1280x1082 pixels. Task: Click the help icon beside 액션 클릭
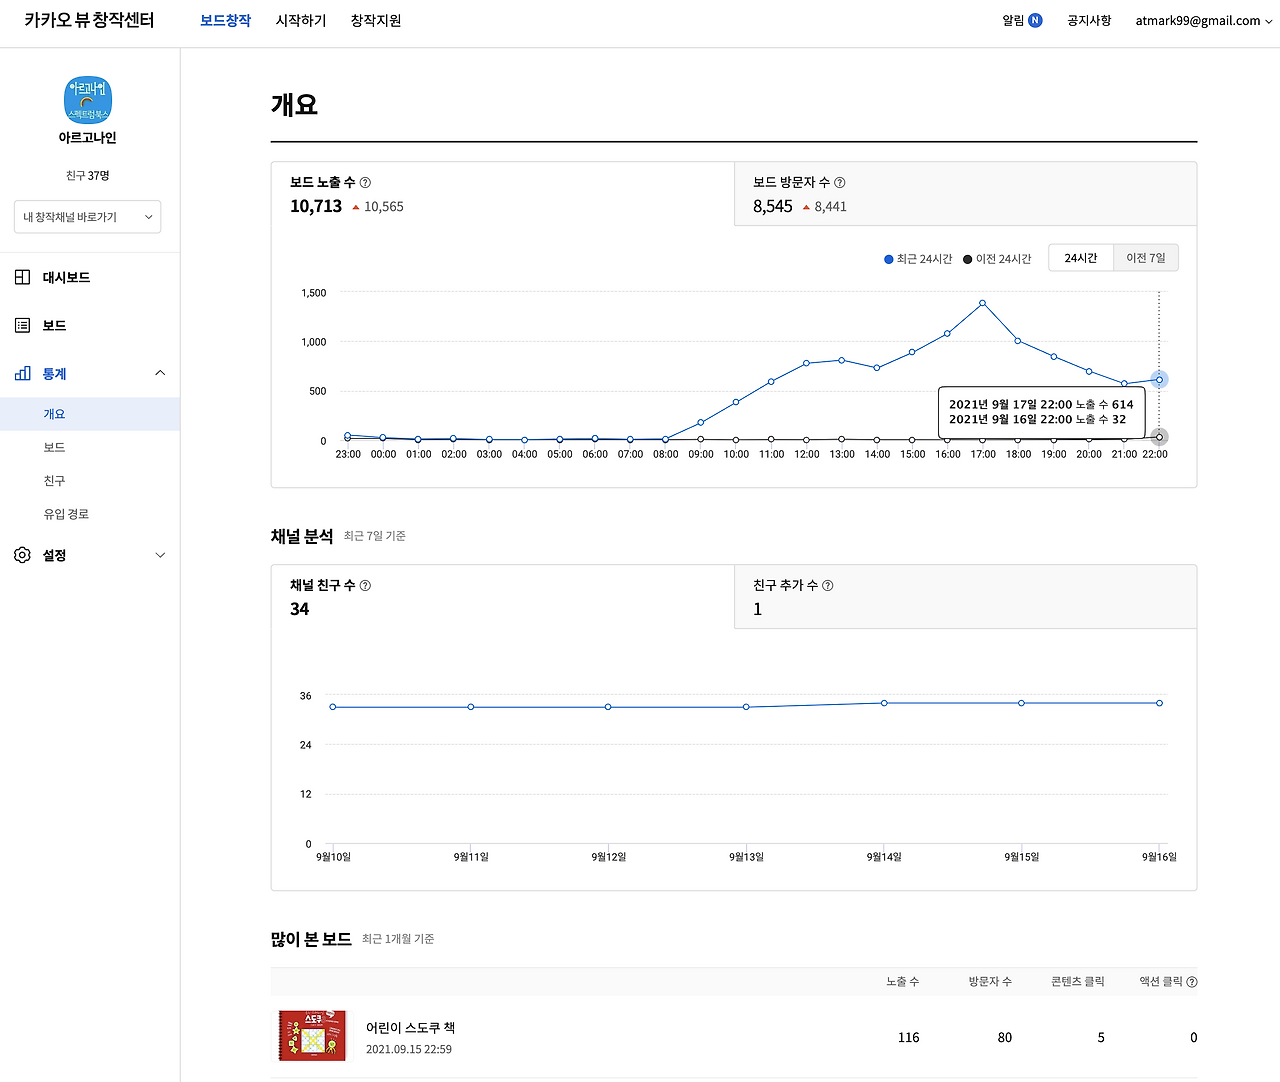[x=1191, y=982]
